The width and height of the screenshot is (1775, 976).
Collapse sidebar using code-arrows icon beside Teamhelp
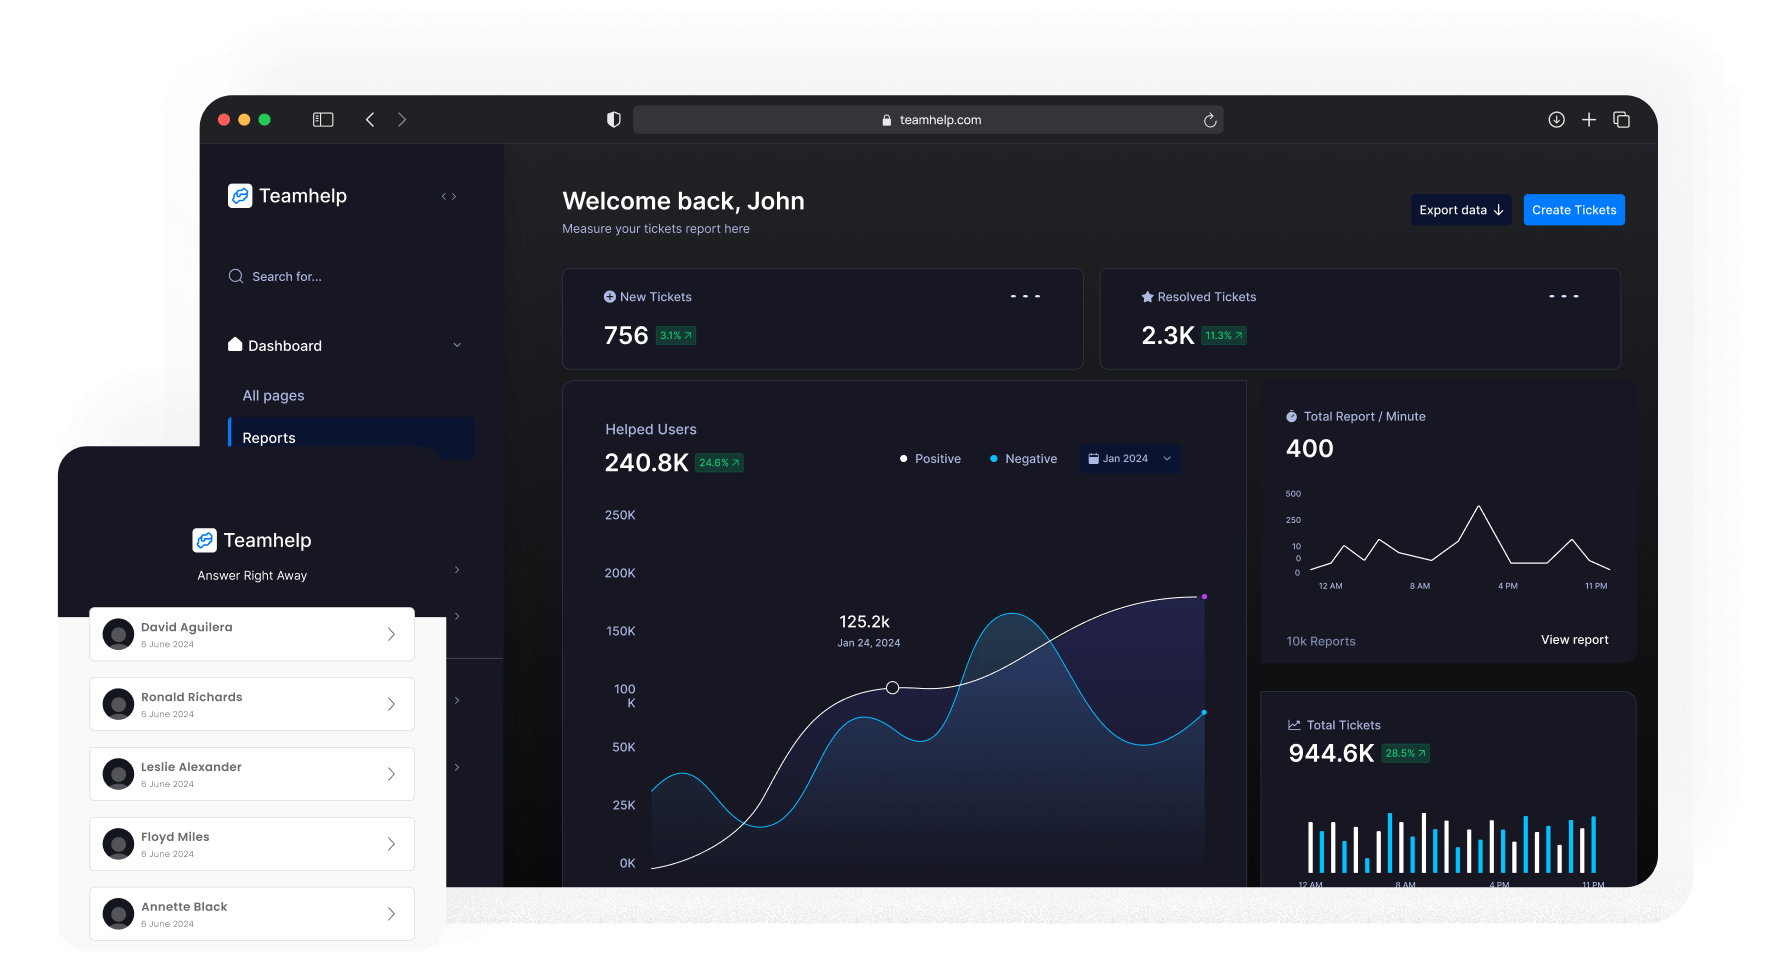click(x=449, y=197)
